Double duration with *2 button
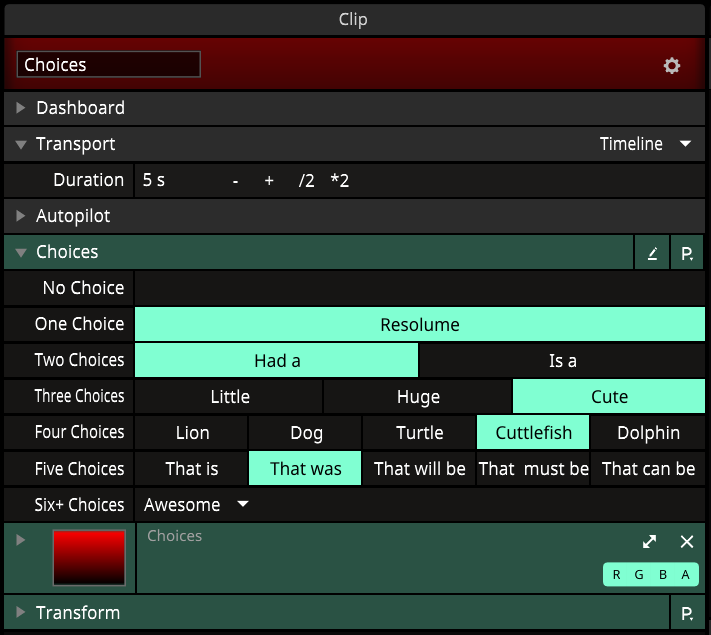The height and width of the screenshot is (635, 711). point(340,181)
